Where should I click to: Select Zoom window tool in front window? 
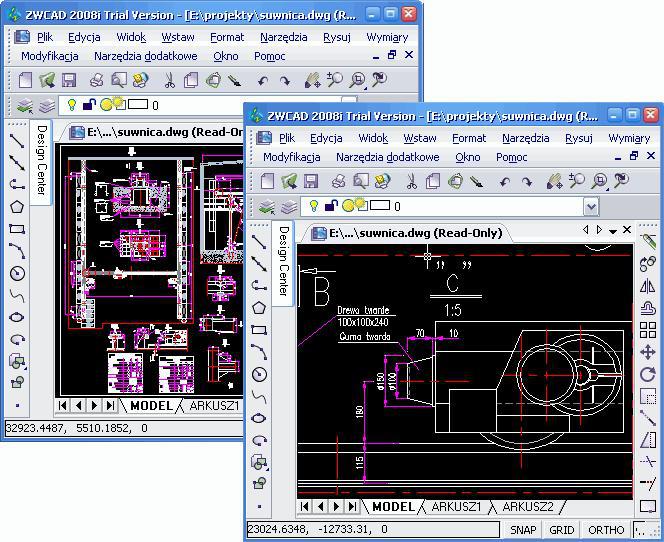599,181
